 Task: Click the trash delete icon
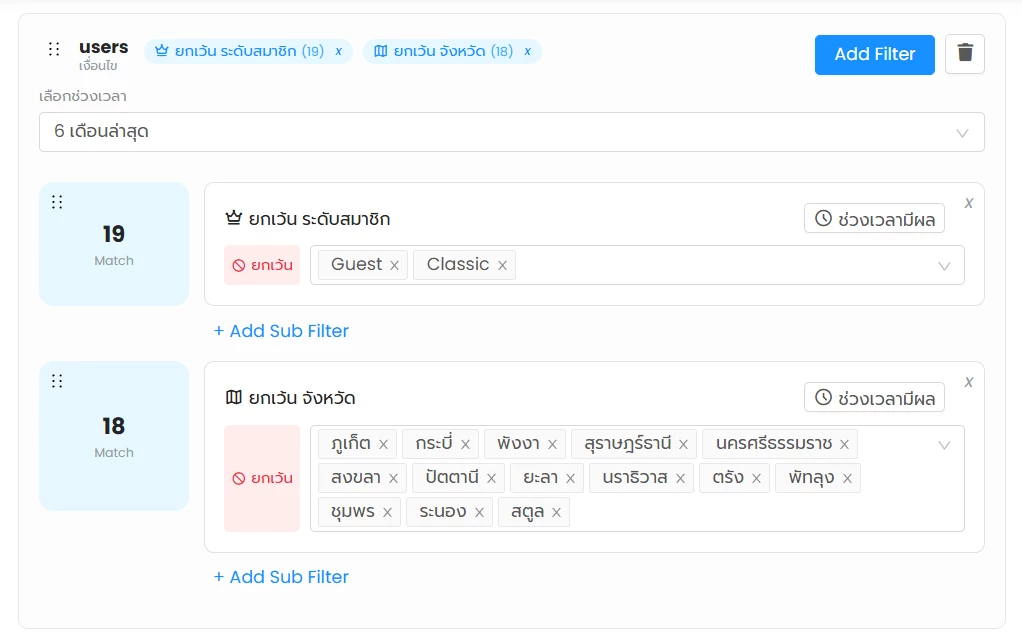point(965,54)
